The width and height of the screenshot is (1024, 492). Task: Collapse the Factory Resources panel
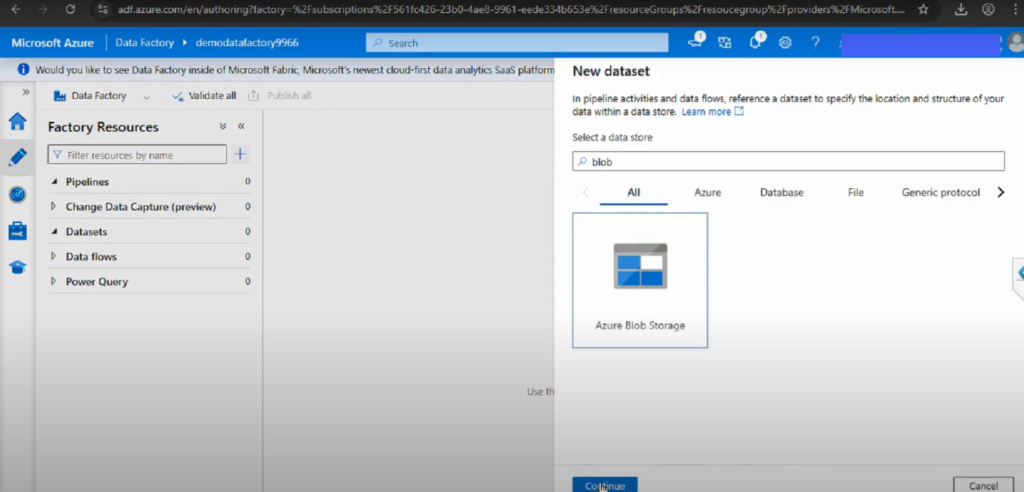[x=241, y=126]
